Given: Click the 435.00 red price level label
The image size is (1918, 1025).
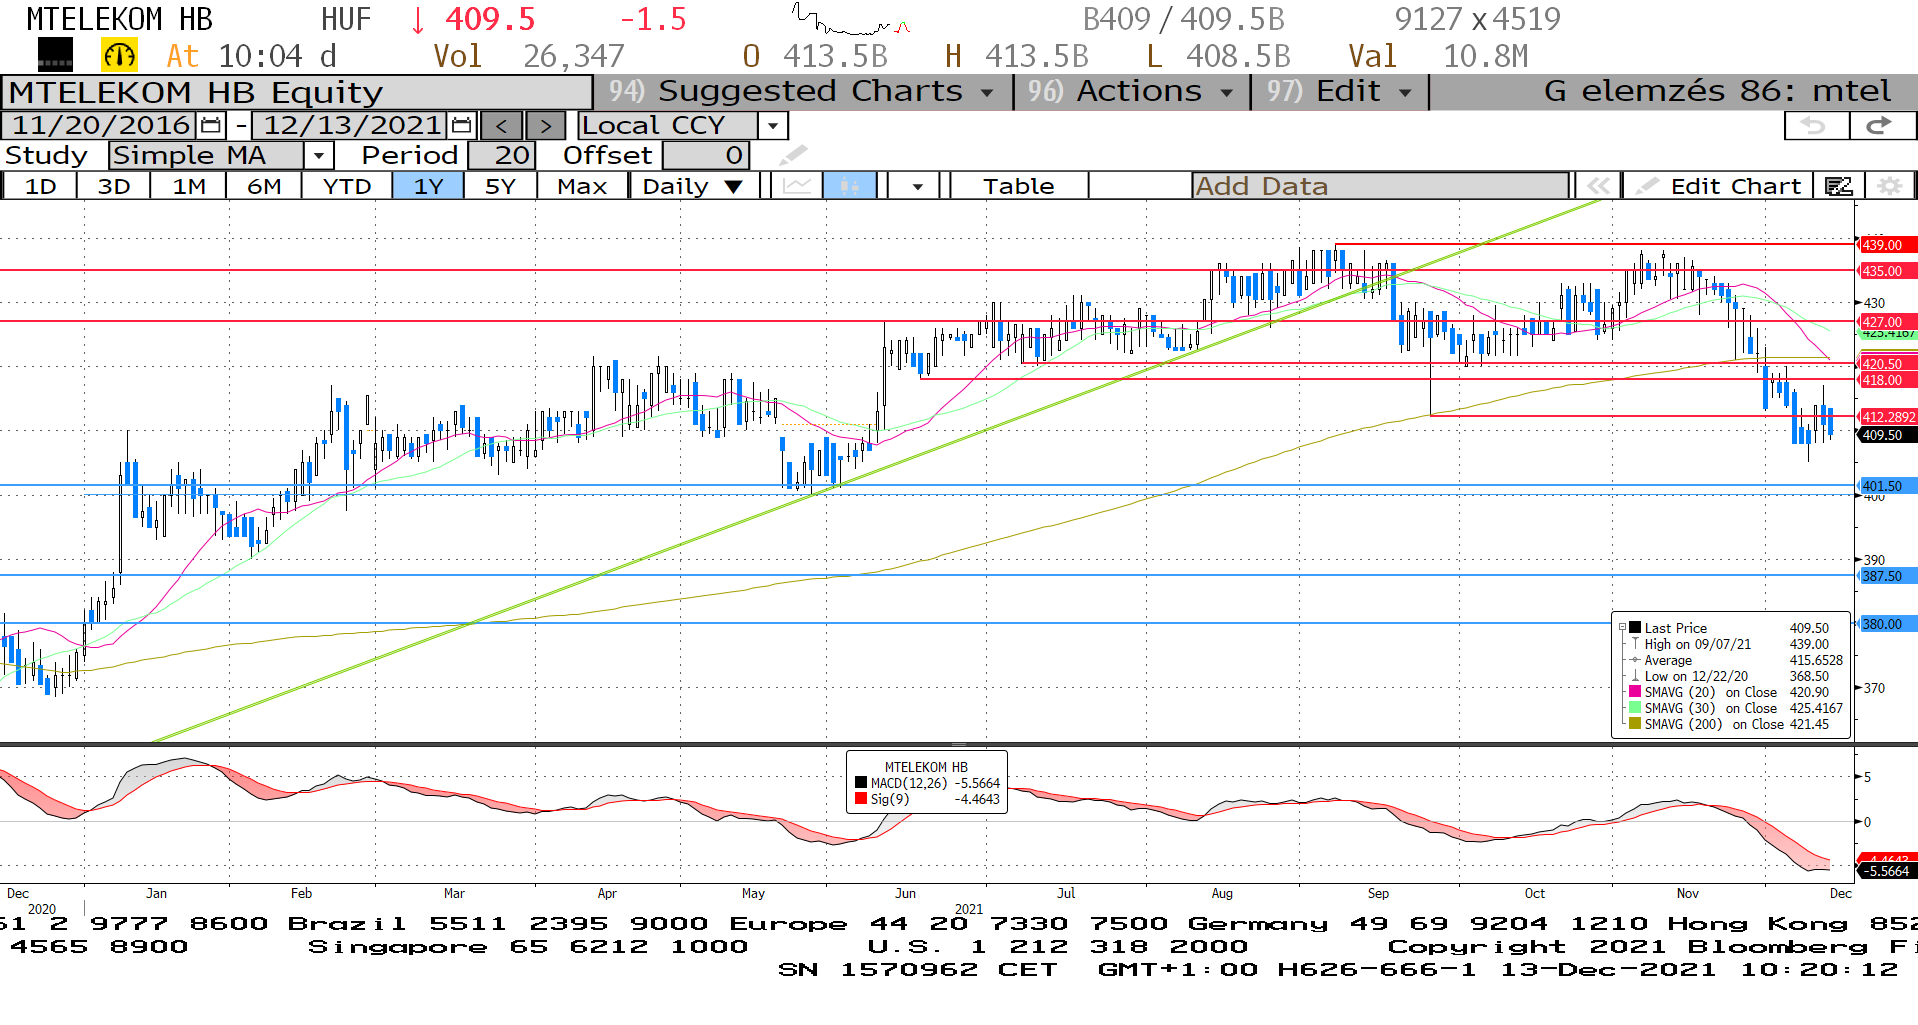Looking at the screenshot, I should 1887,271.
